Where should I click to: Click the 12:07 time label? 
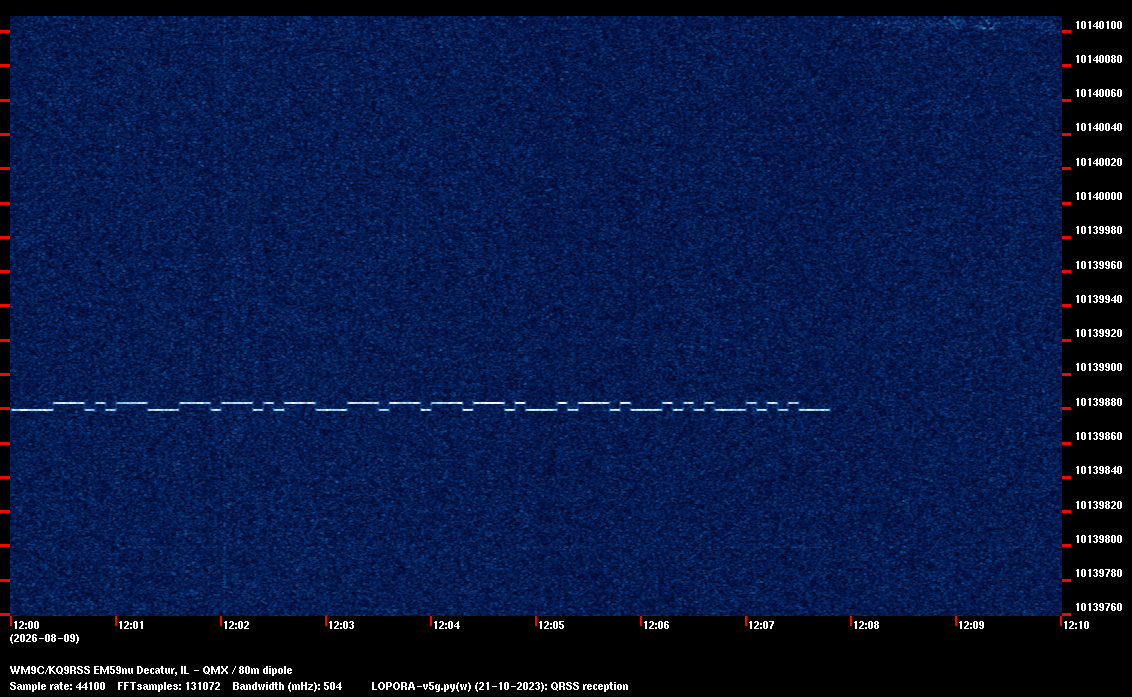(761, 625)
